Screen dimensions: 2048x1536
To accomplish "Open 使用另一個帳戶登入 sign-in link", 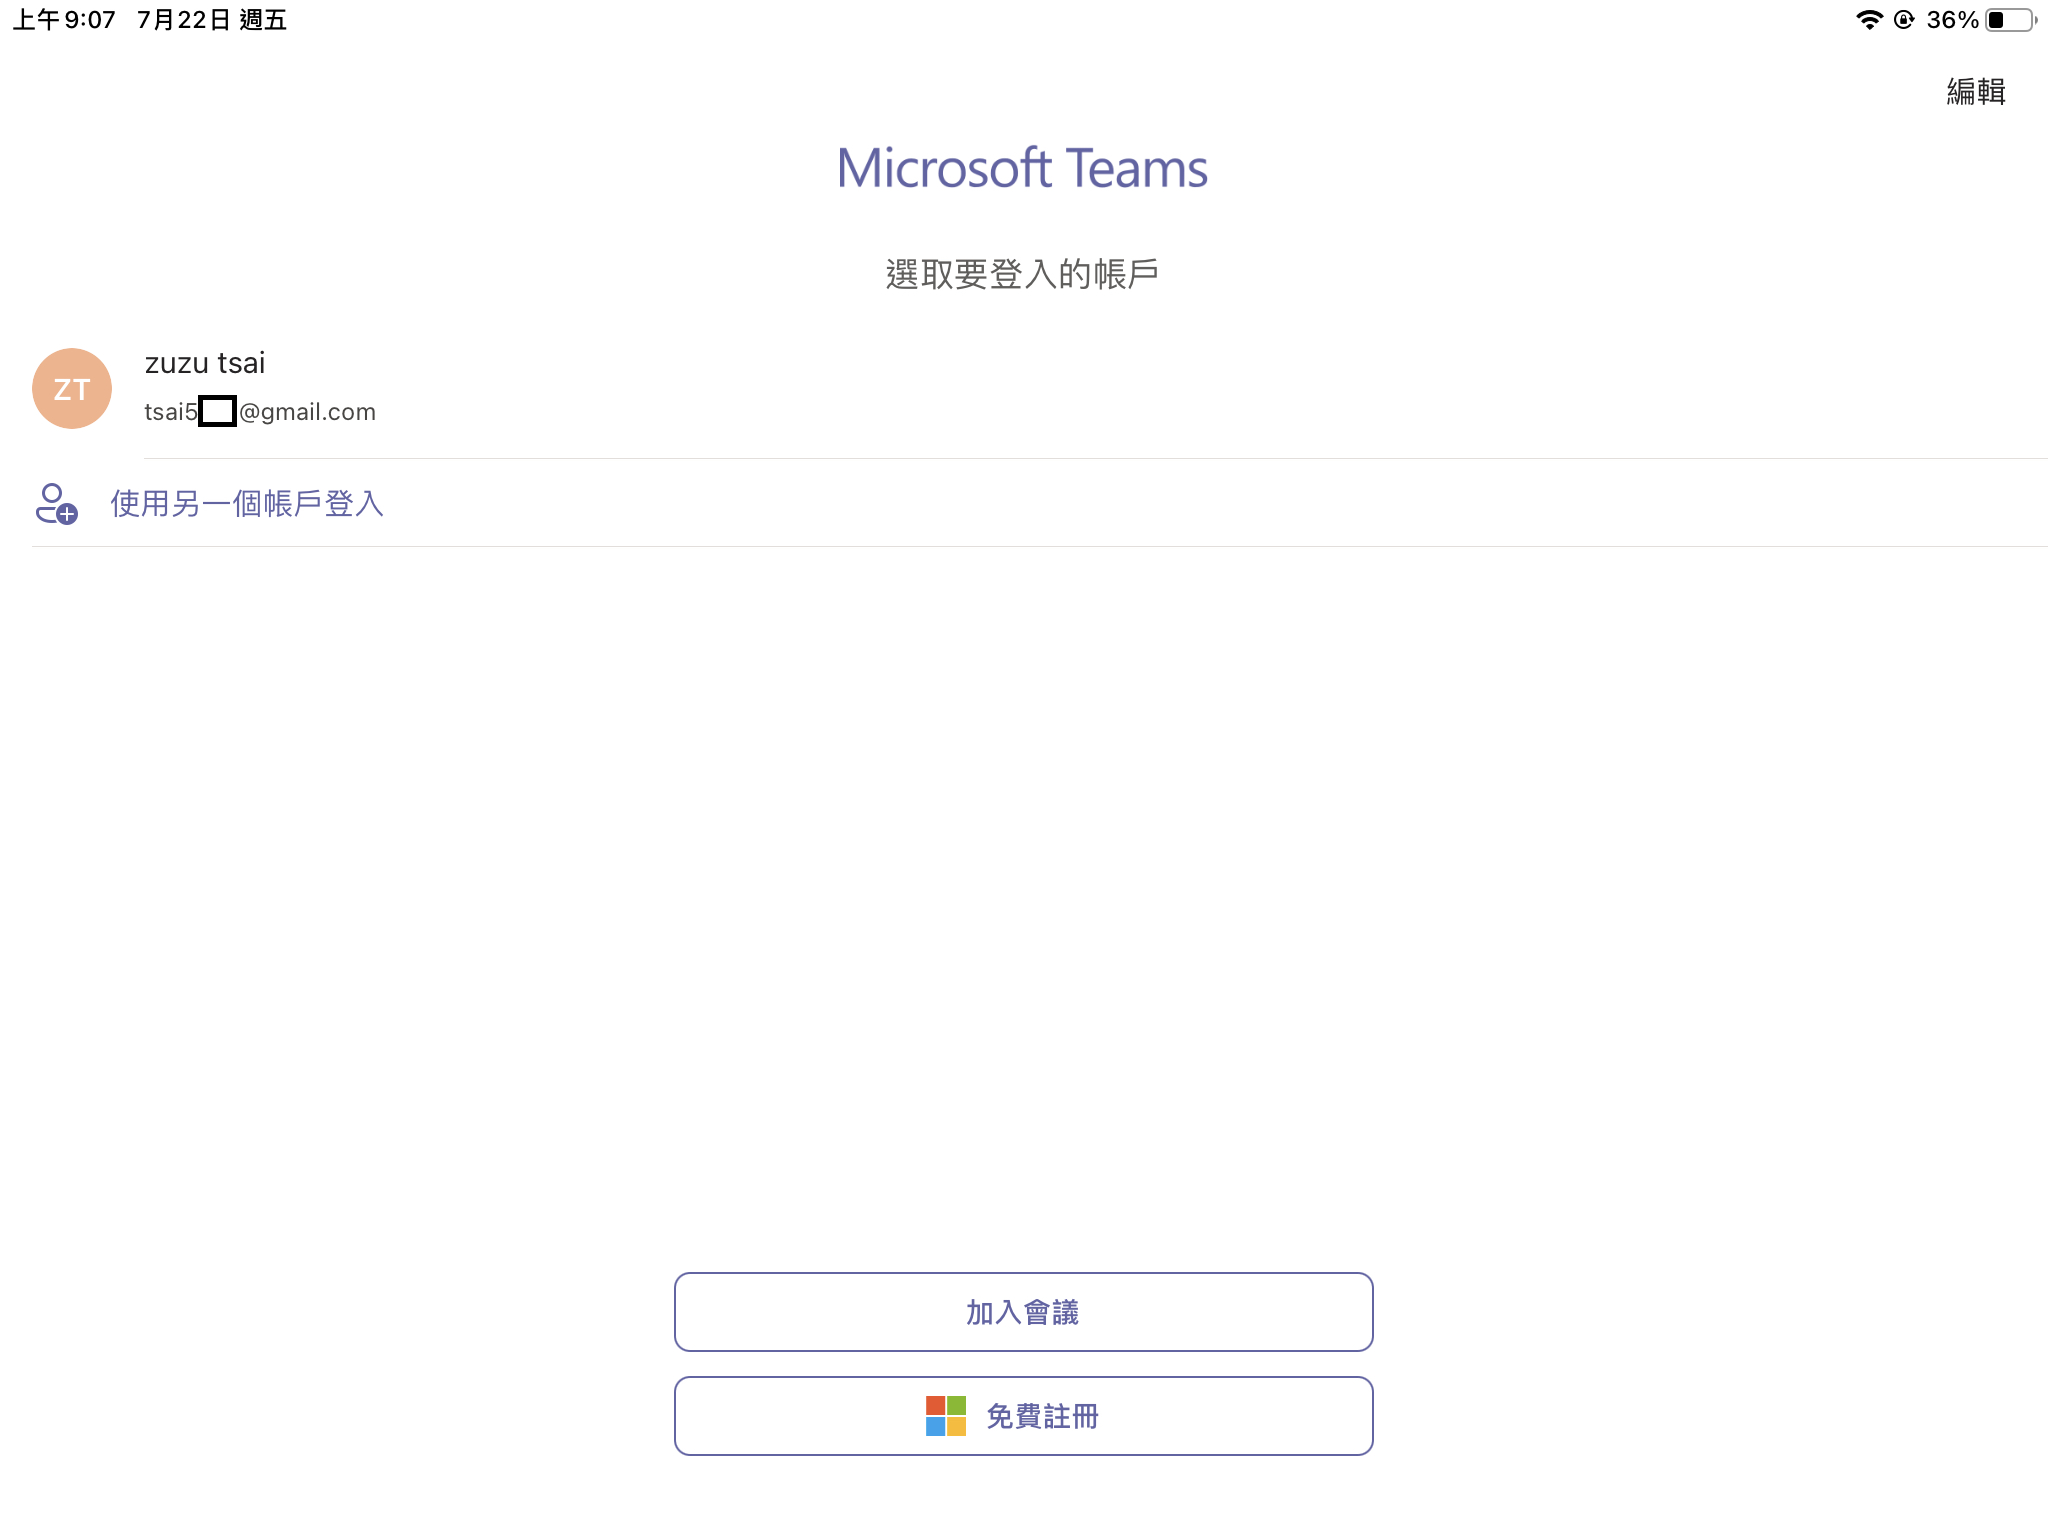I will point(247,503).
